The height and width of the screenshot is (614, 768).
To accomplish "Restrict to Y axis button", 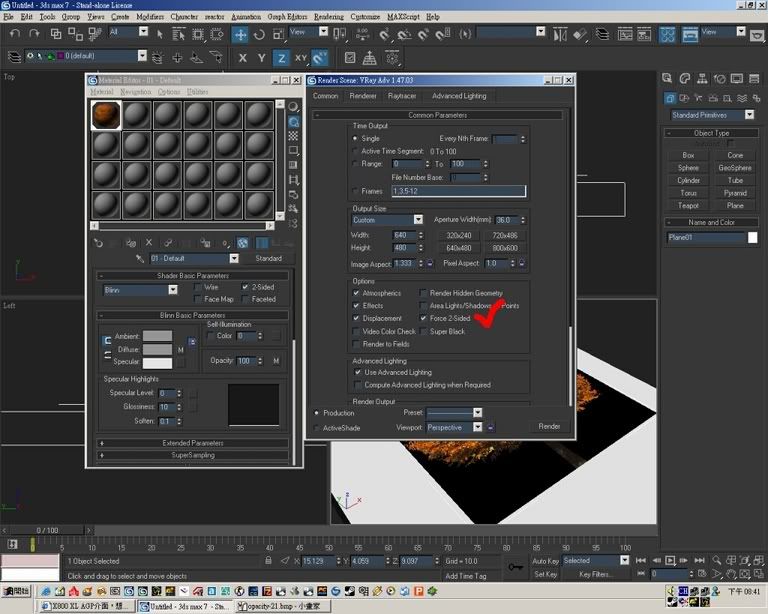I will (x=262, y=58).
